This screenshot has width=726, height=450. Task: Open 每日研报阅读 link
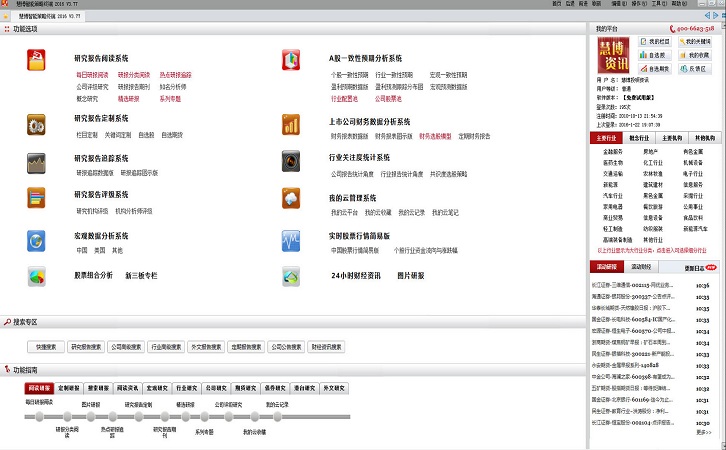92,75
